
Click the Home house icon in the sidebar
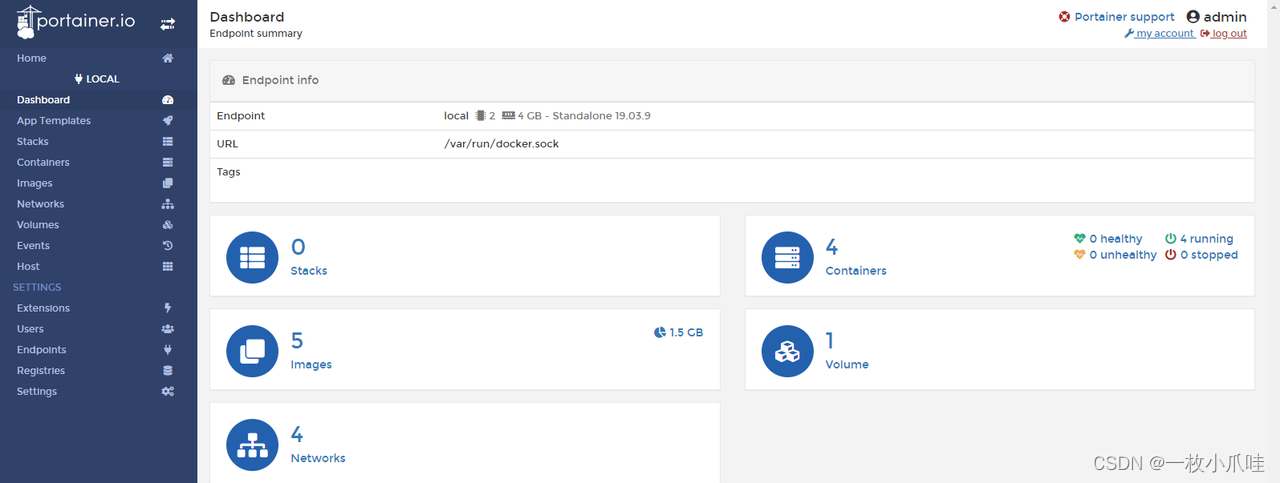point(168,58)
